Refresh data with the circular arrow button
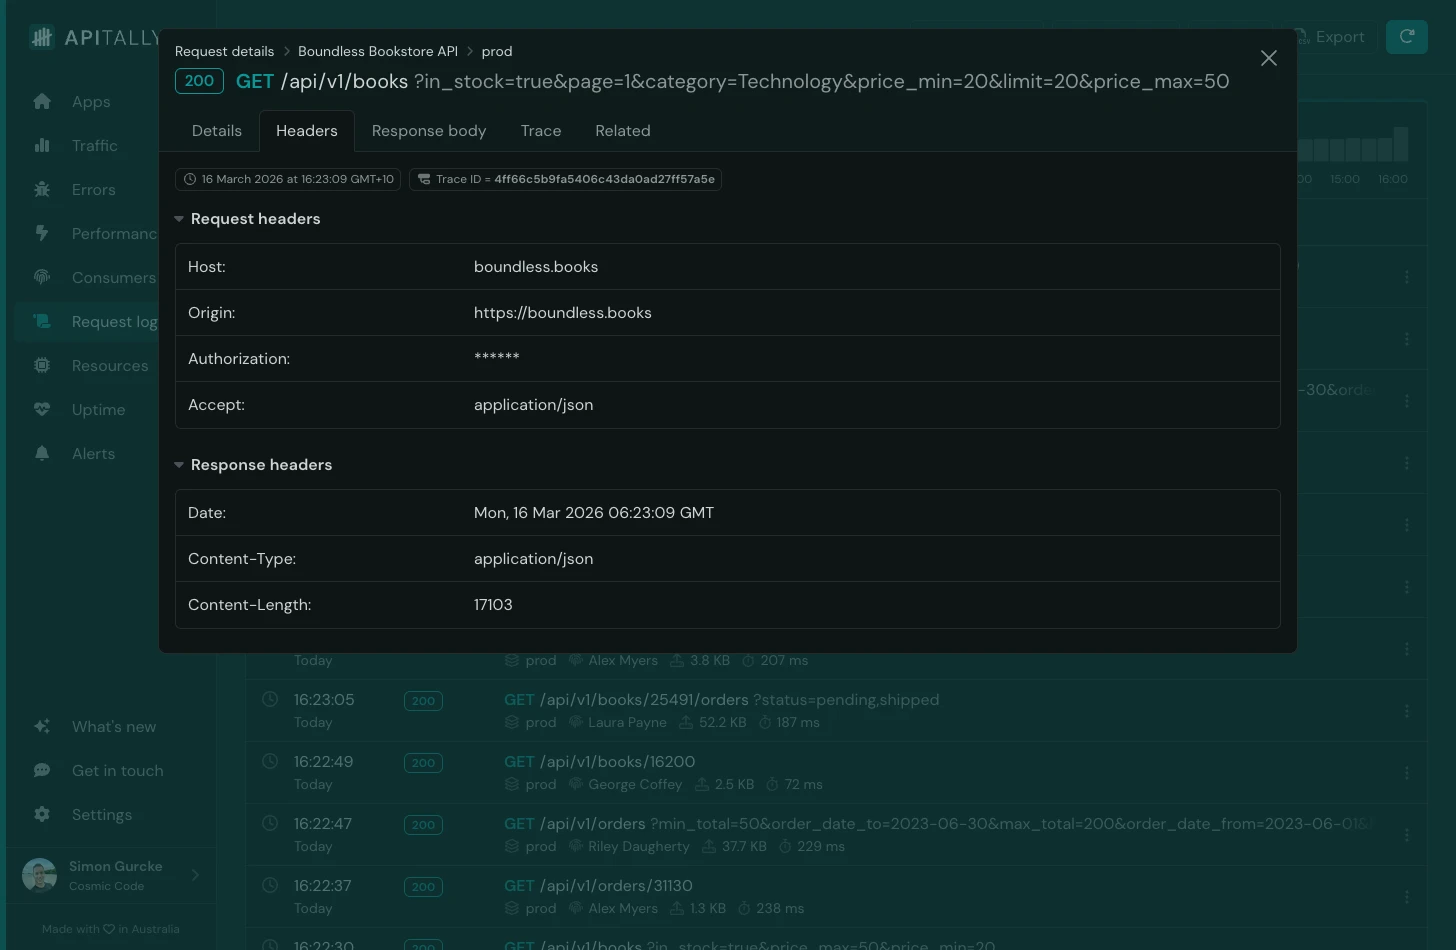This screenshot has height=950, width=1456. point(1406,36)
